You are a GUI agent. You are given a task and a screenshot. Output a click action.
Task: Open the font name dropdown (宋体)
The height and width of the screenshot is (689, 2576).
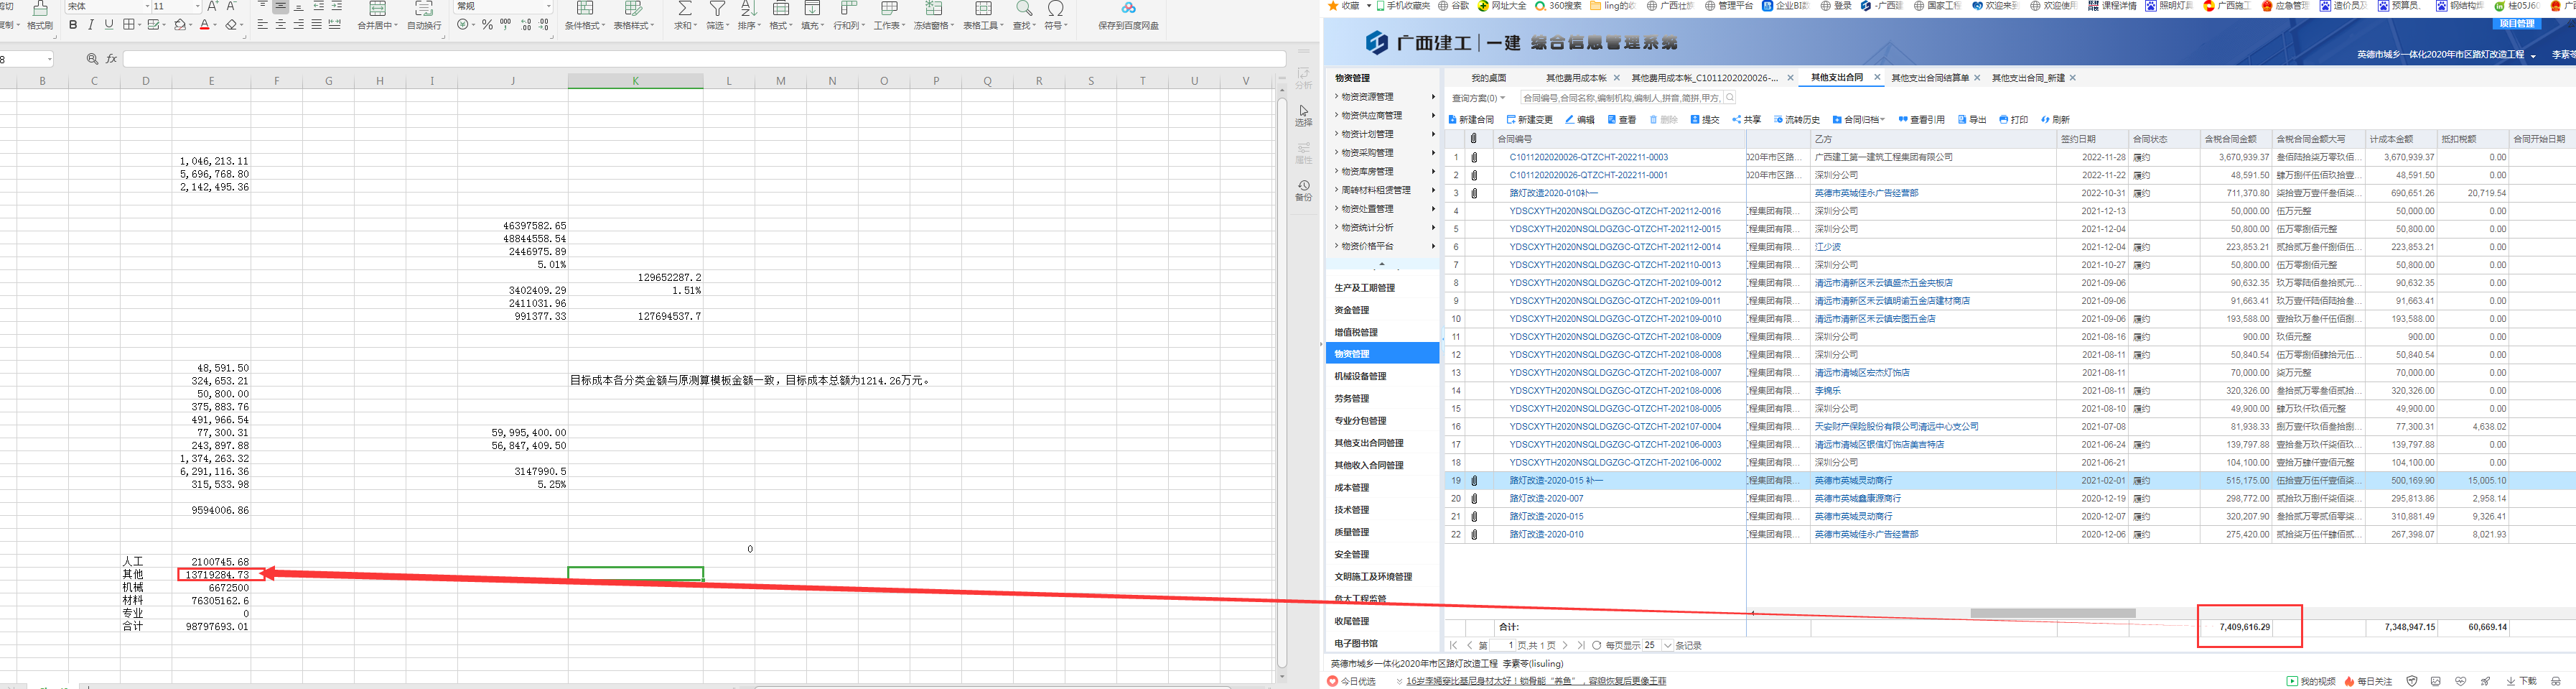148,6
